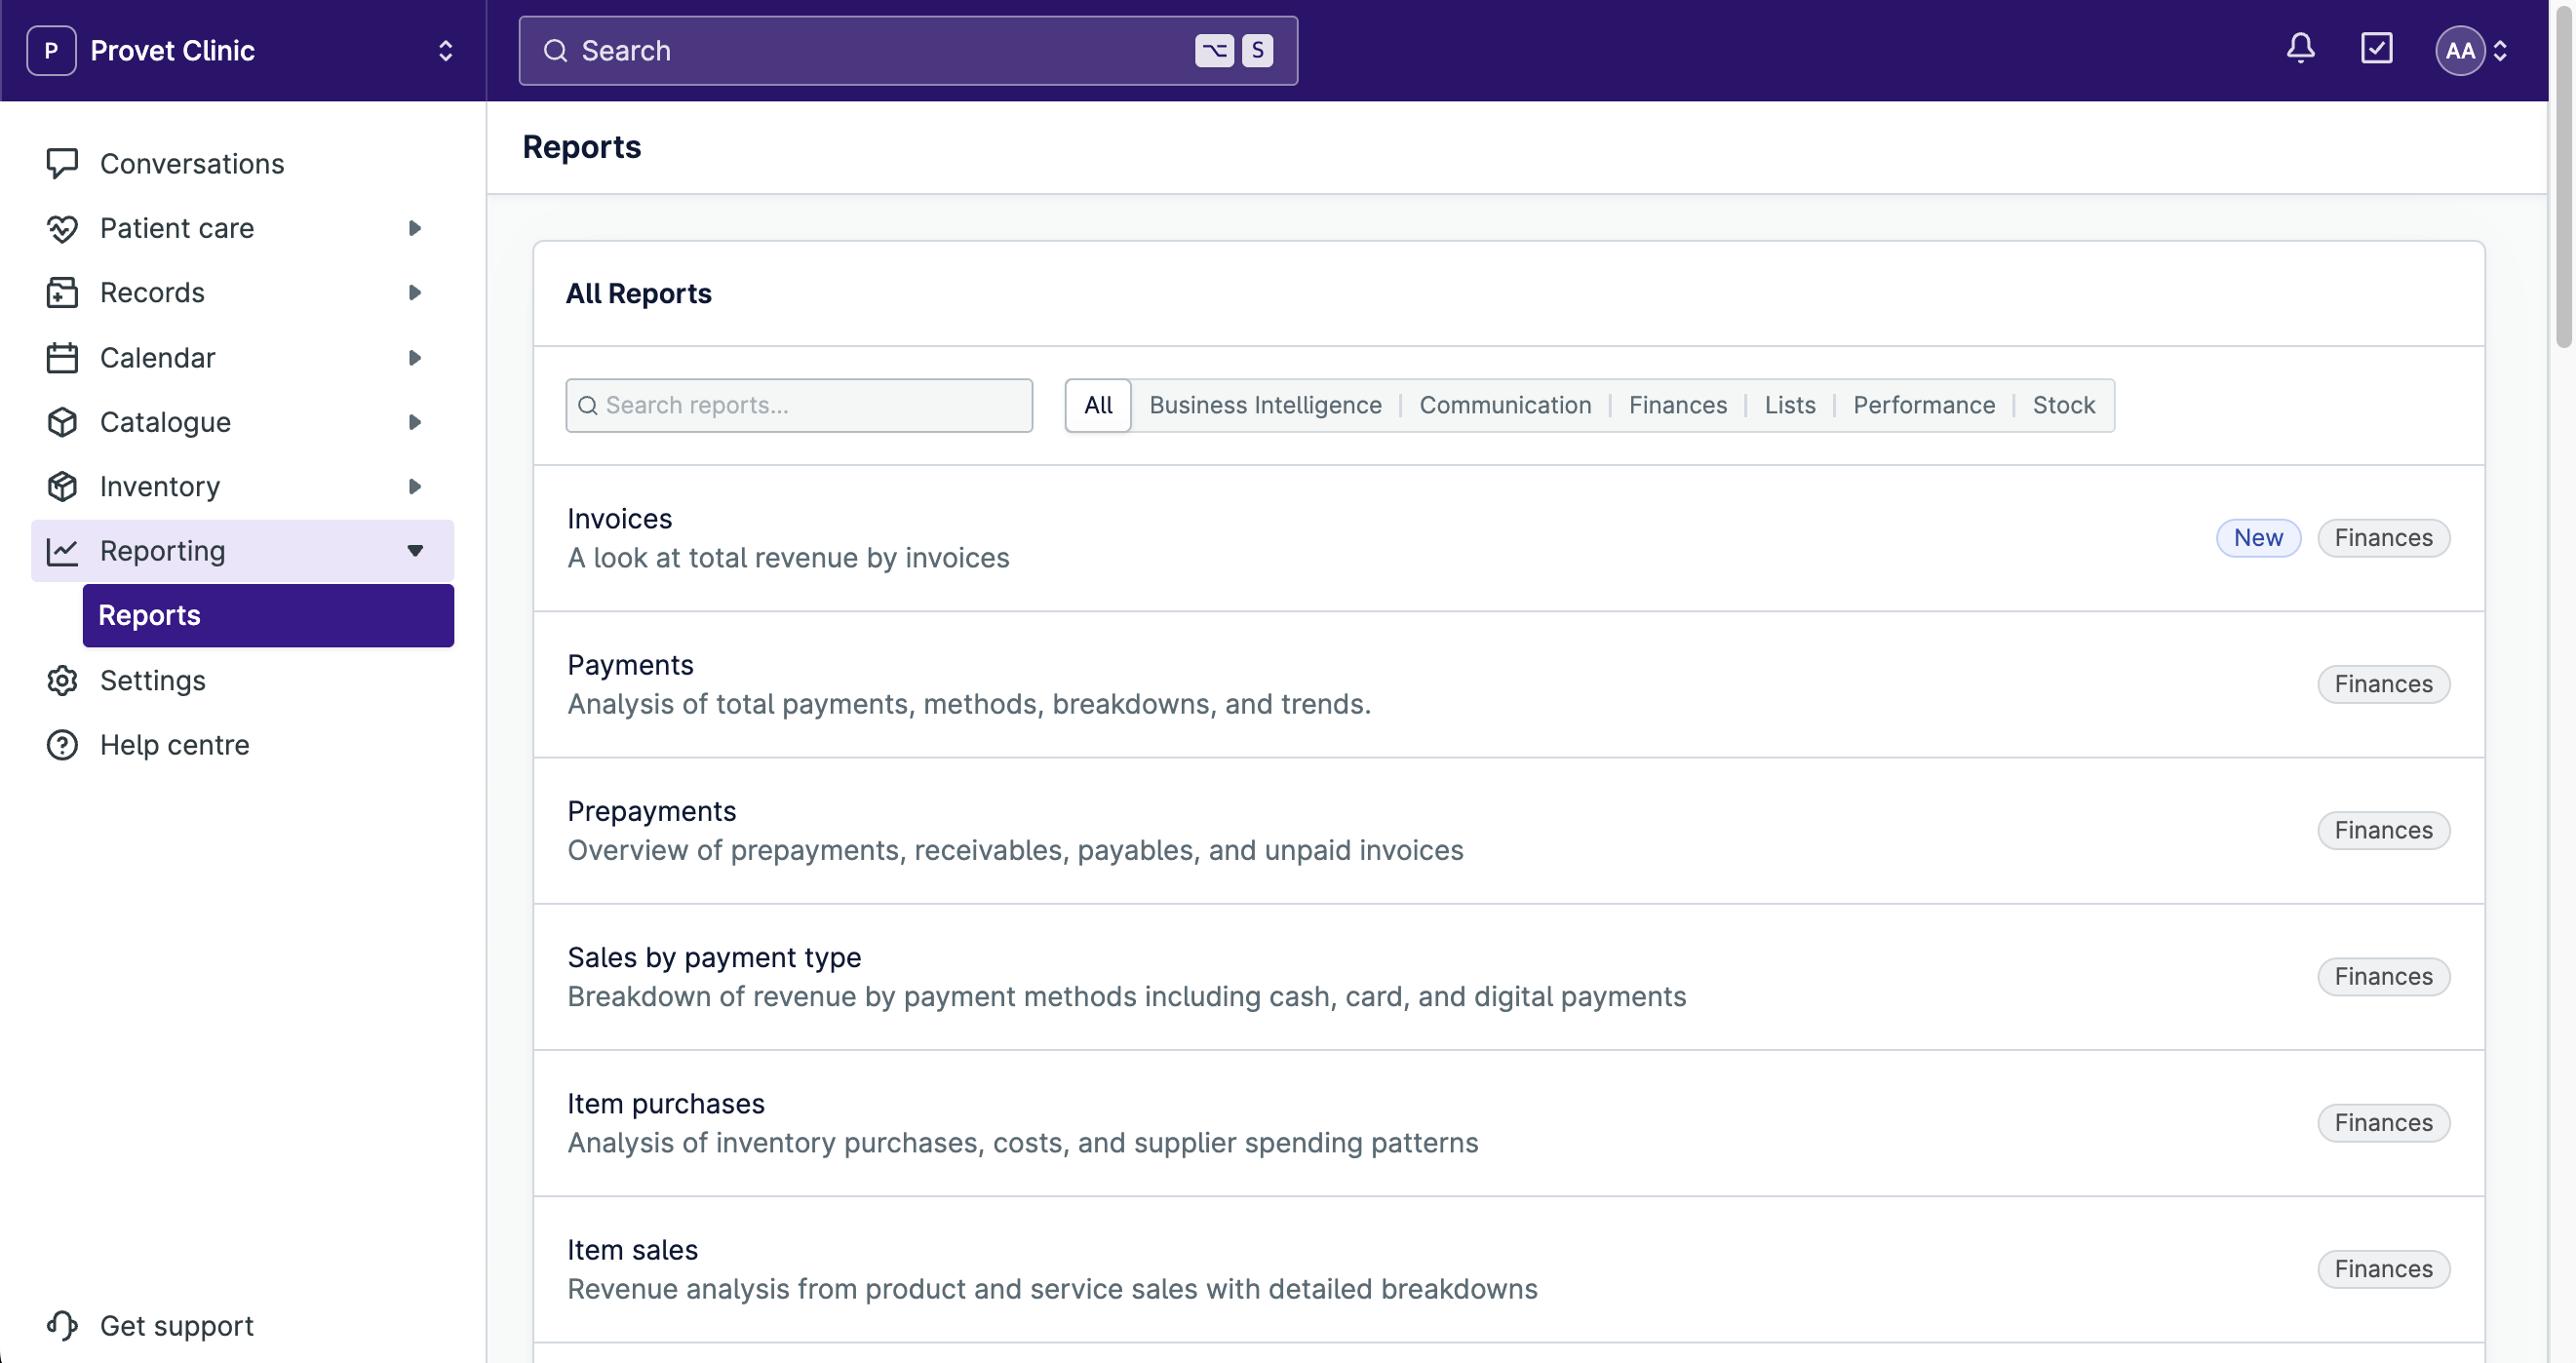
Task: Open the Invoices report
Action: (x=619, y=518)
